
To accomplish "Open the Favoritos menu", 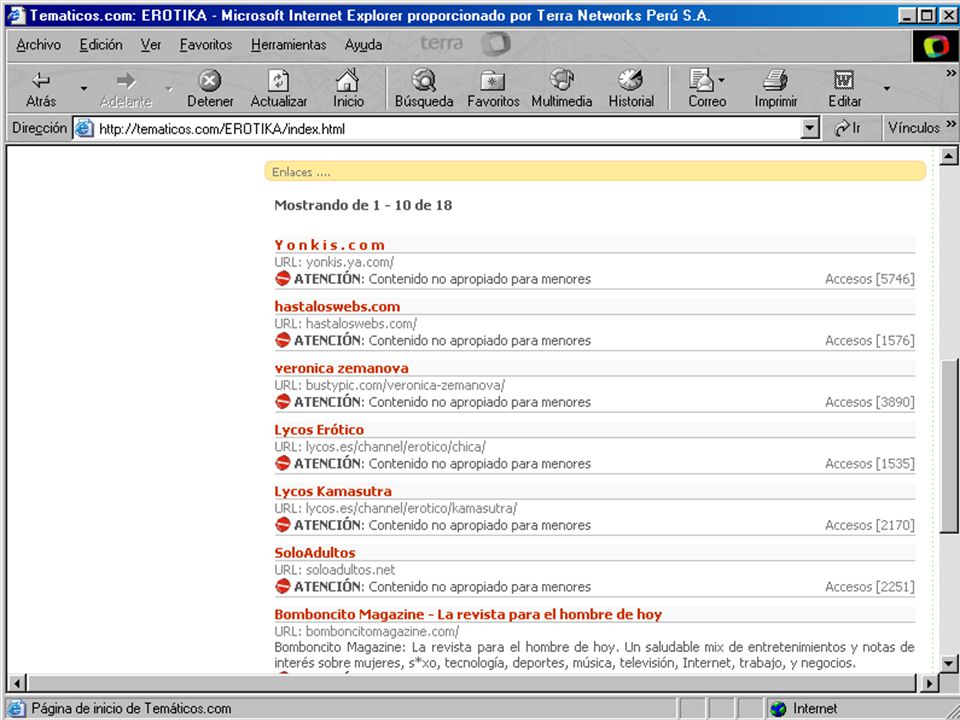I will 206,45.
